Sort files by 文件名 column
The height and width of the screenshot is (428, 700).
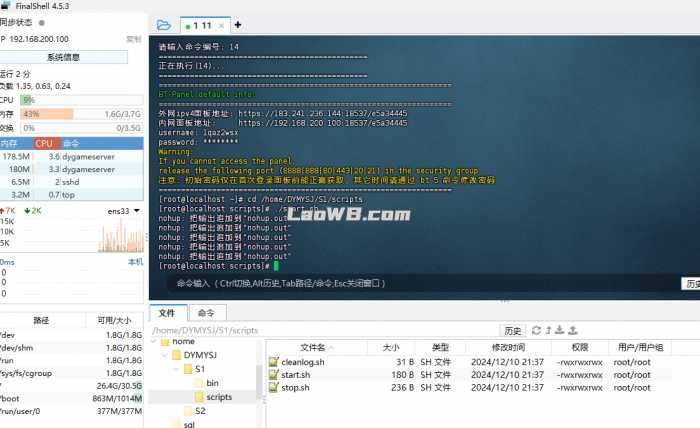coord(317,347)
